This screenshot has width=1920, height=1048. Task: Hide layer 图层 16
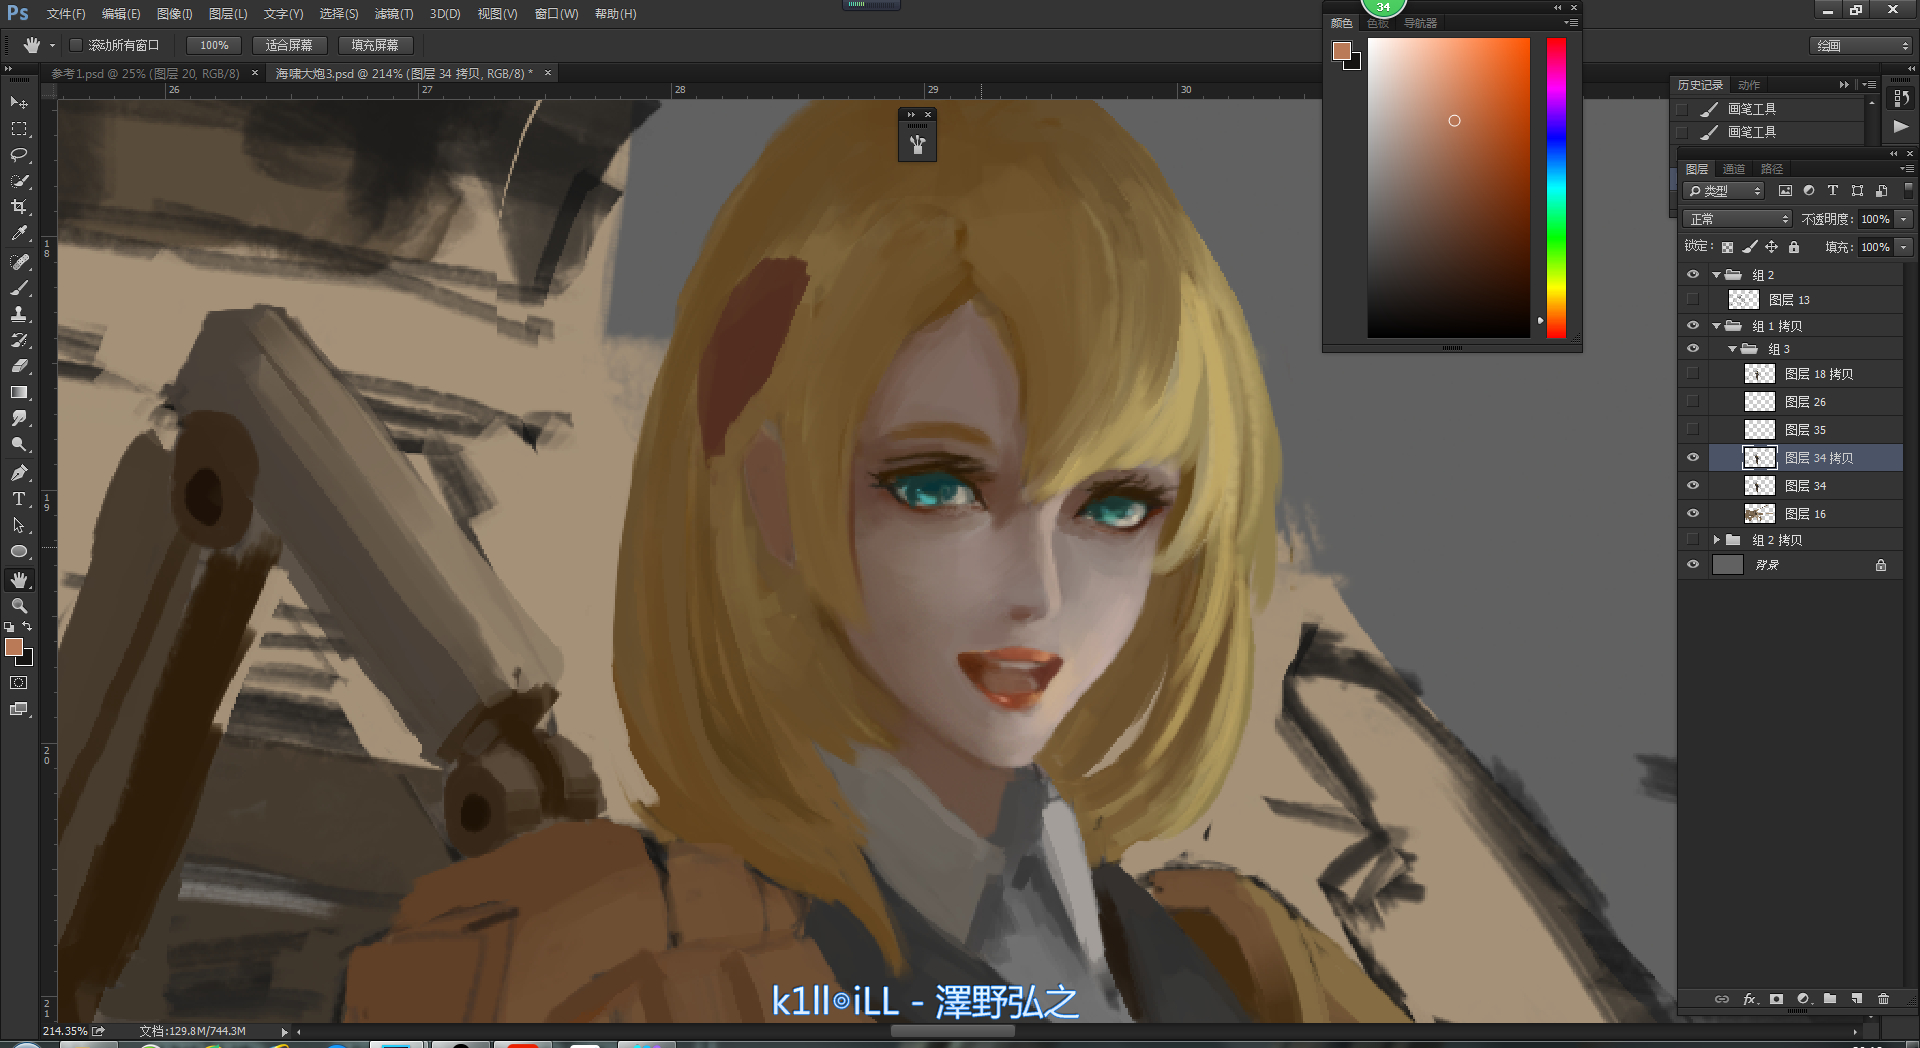[x=1693, y=513]
